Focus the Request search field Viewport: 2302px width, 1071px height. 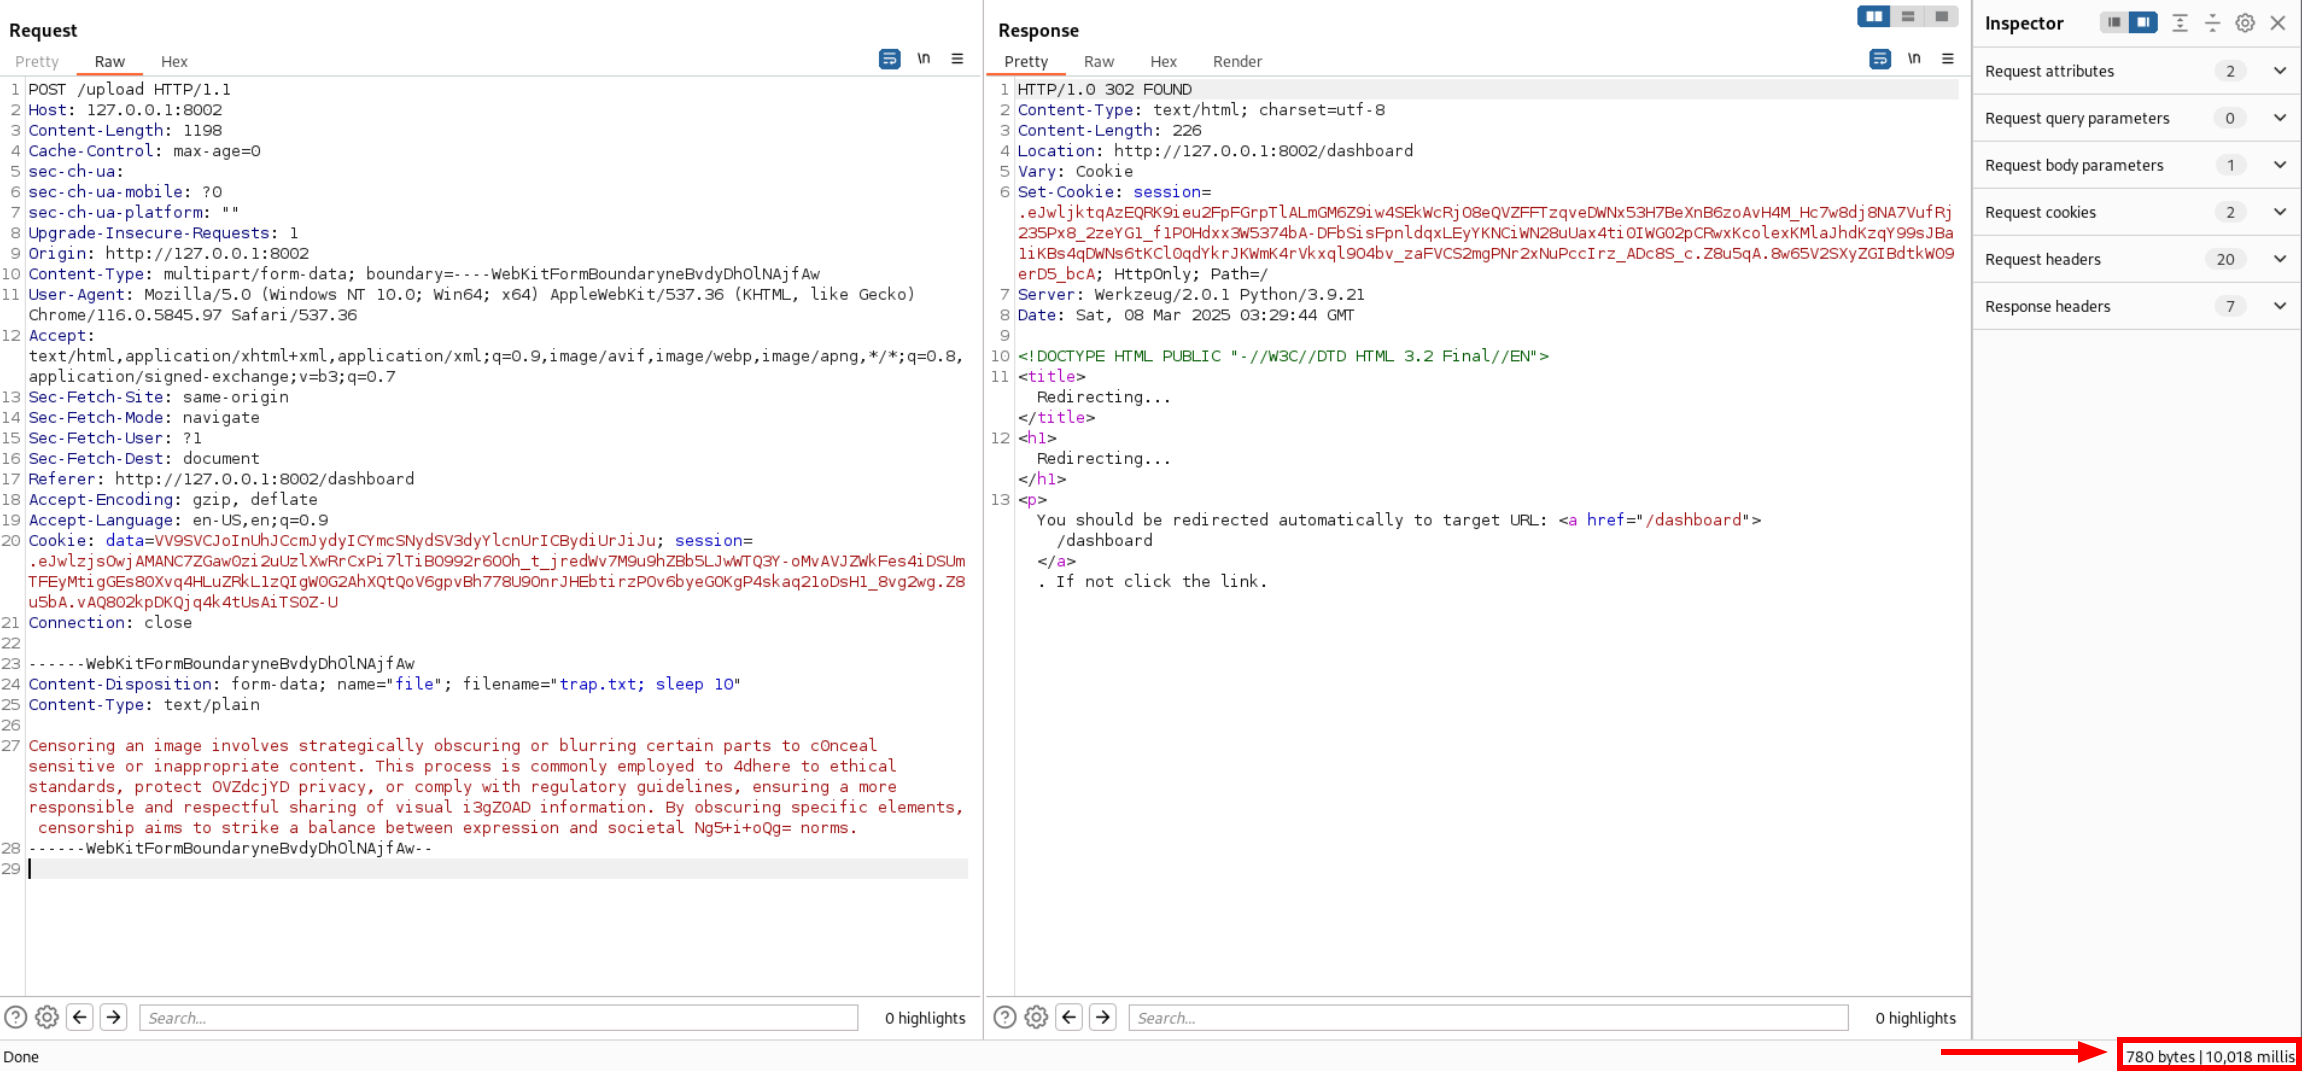(498, 1018)
